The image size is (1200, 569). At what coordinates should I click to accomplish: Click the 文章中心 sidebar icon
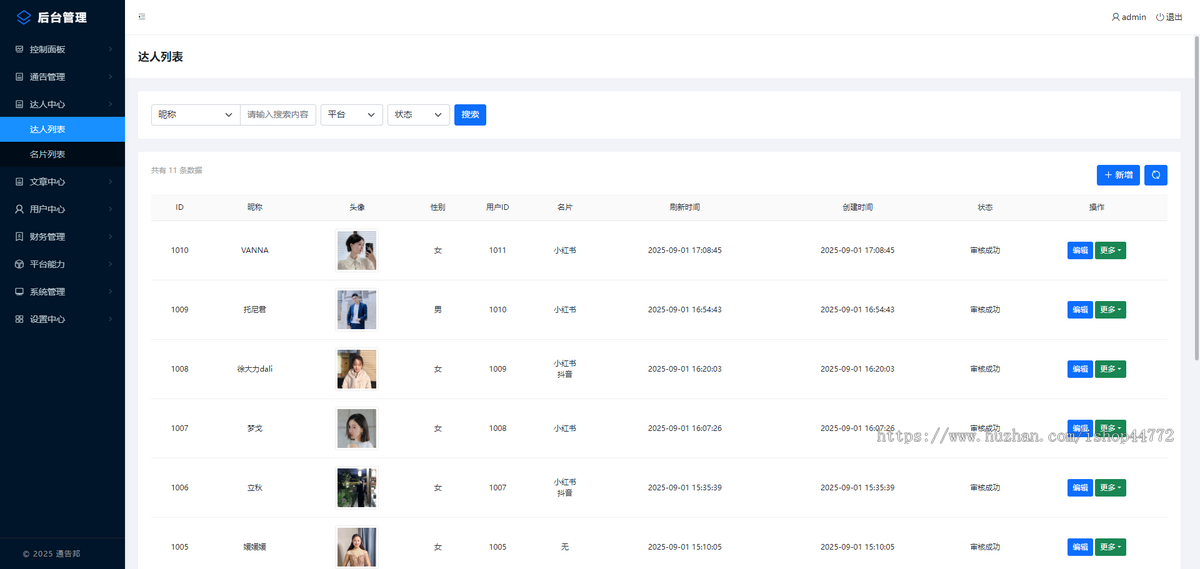19,182
